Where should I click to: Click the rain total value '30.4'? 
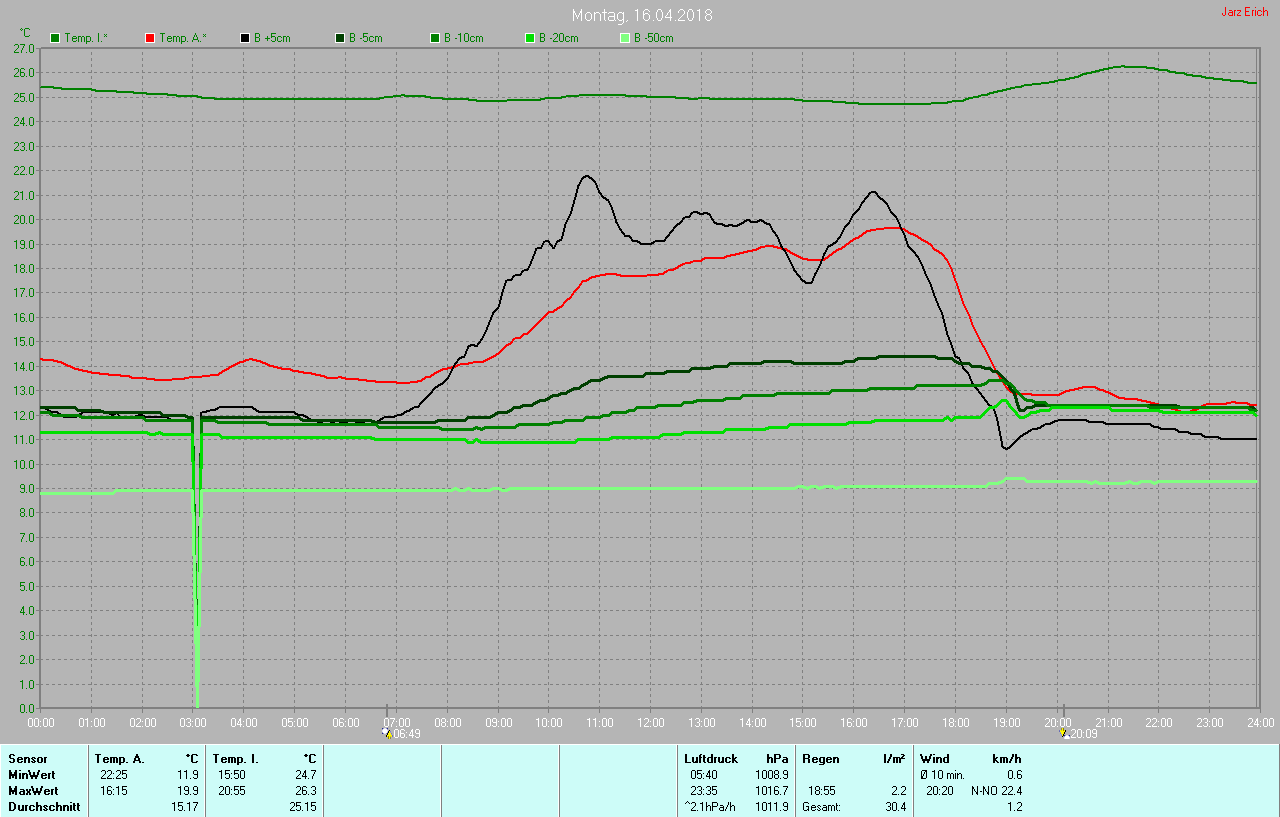coord(895,807)
